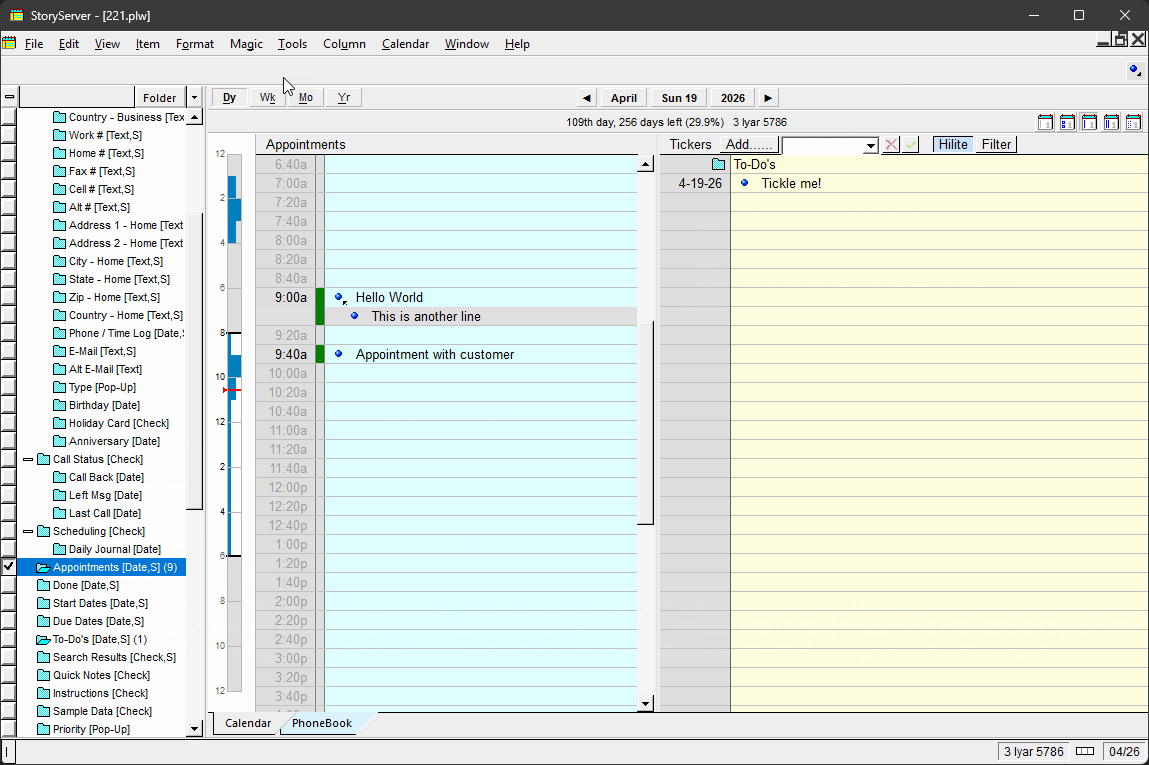This screenshot has width=1149, height=765.
Task: Click the bullet icon beside Tickle me!
Action: coord(745,182)
